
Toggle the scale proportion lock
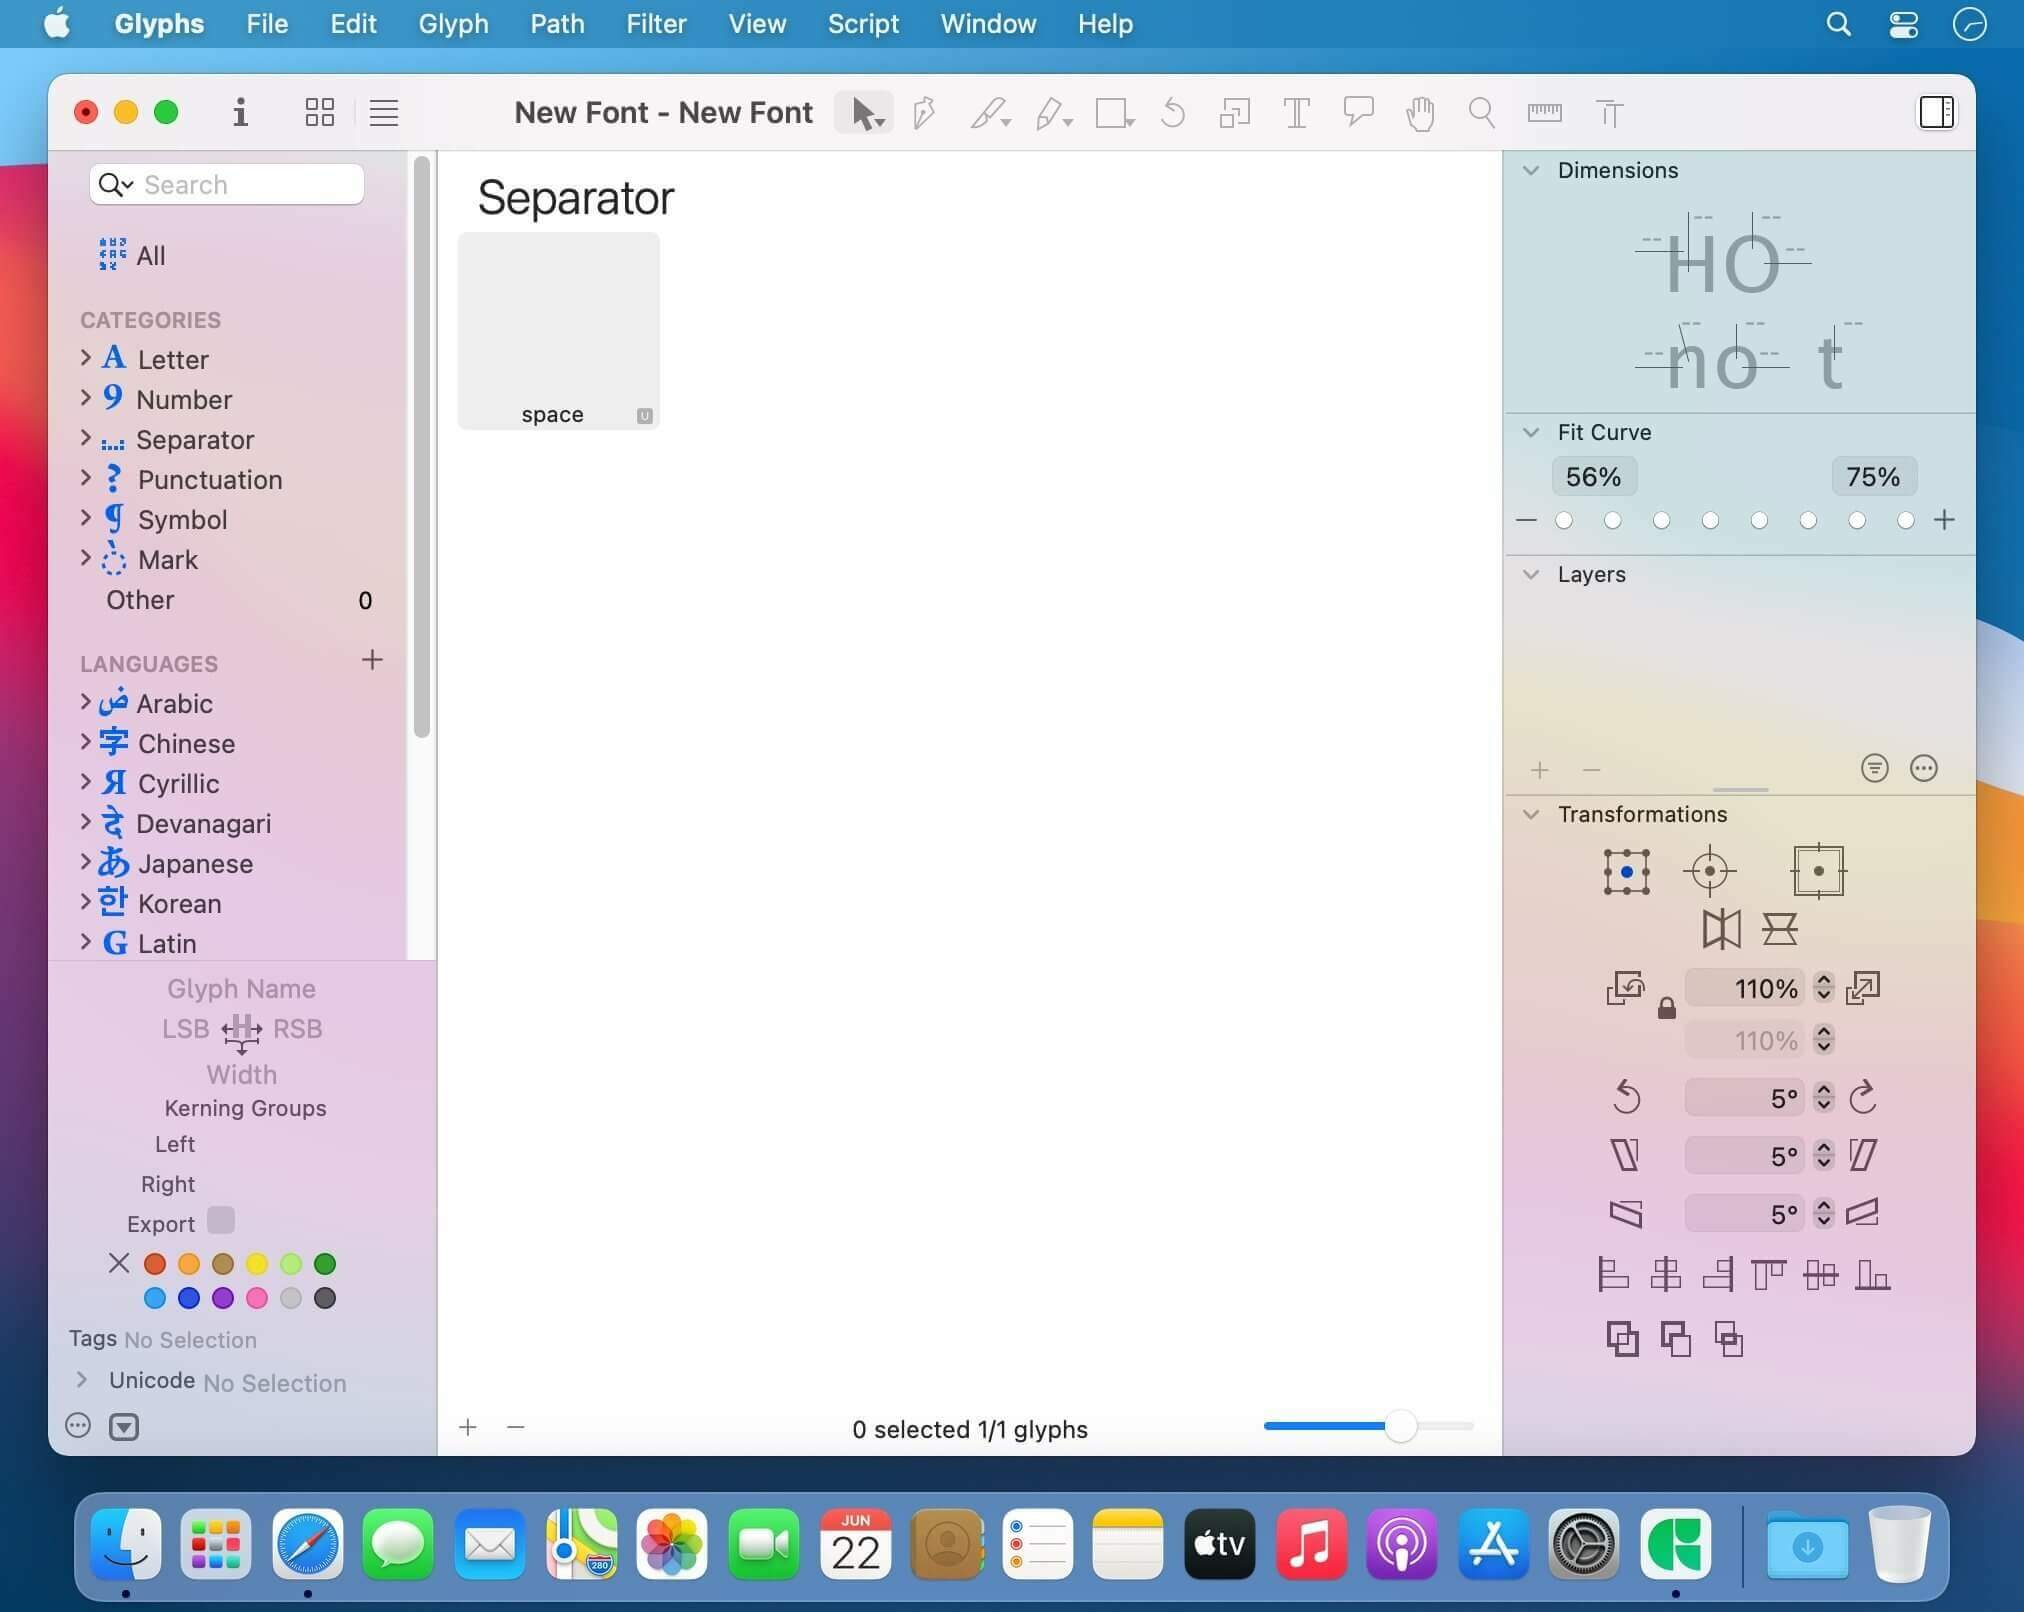pyautogui.click(x=1666, y=1008)
